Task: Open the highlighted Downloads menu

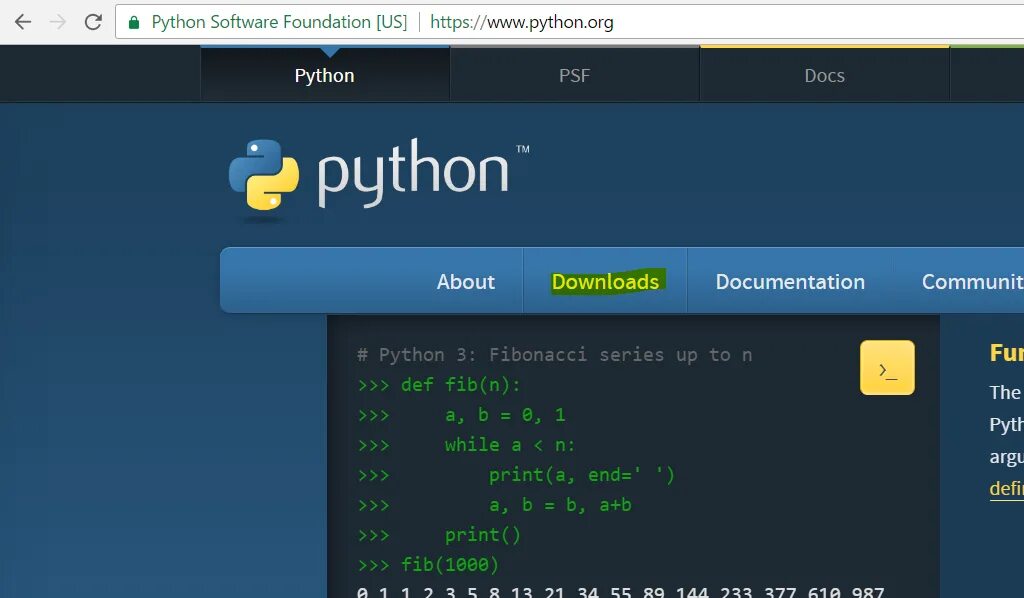Action: coord(605,281)
